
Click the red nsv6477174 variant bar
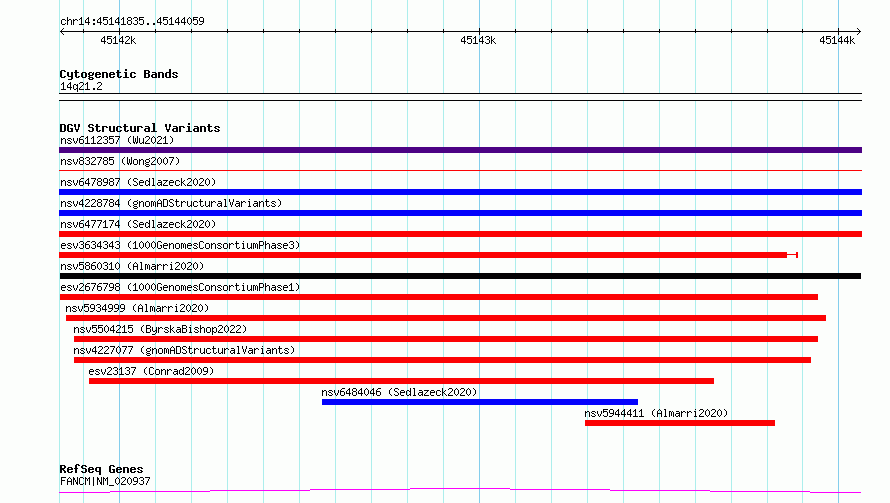460,234
